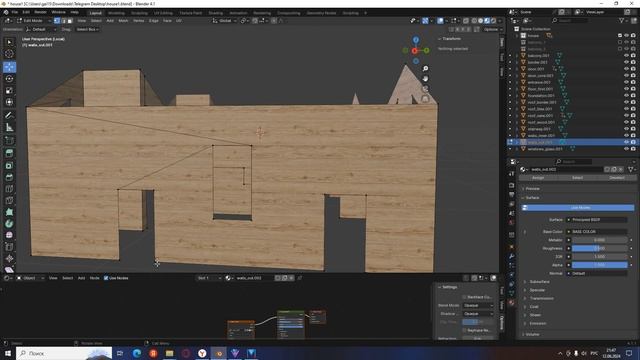Select the Inset Faces tool
Viewport: 640px width, 360px height.
tap(9, 165)
